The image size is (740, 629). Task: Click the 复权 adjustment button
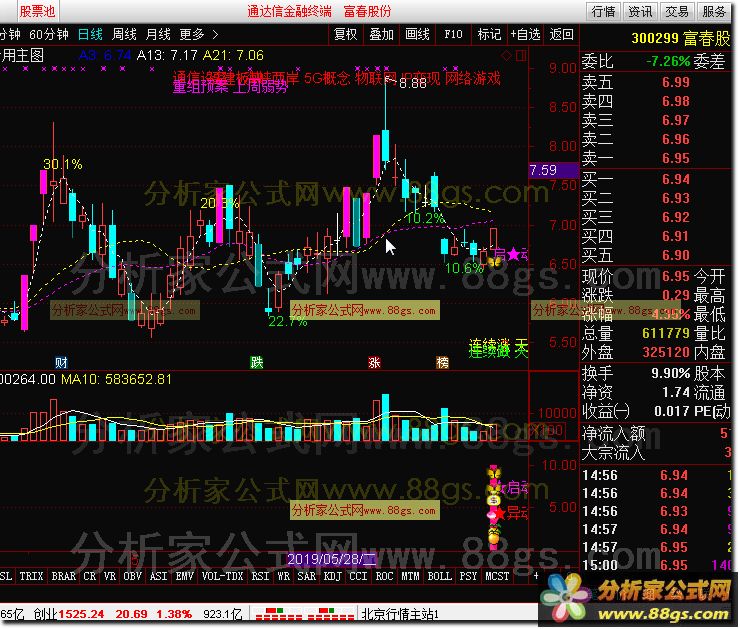[x=345, y=34]
